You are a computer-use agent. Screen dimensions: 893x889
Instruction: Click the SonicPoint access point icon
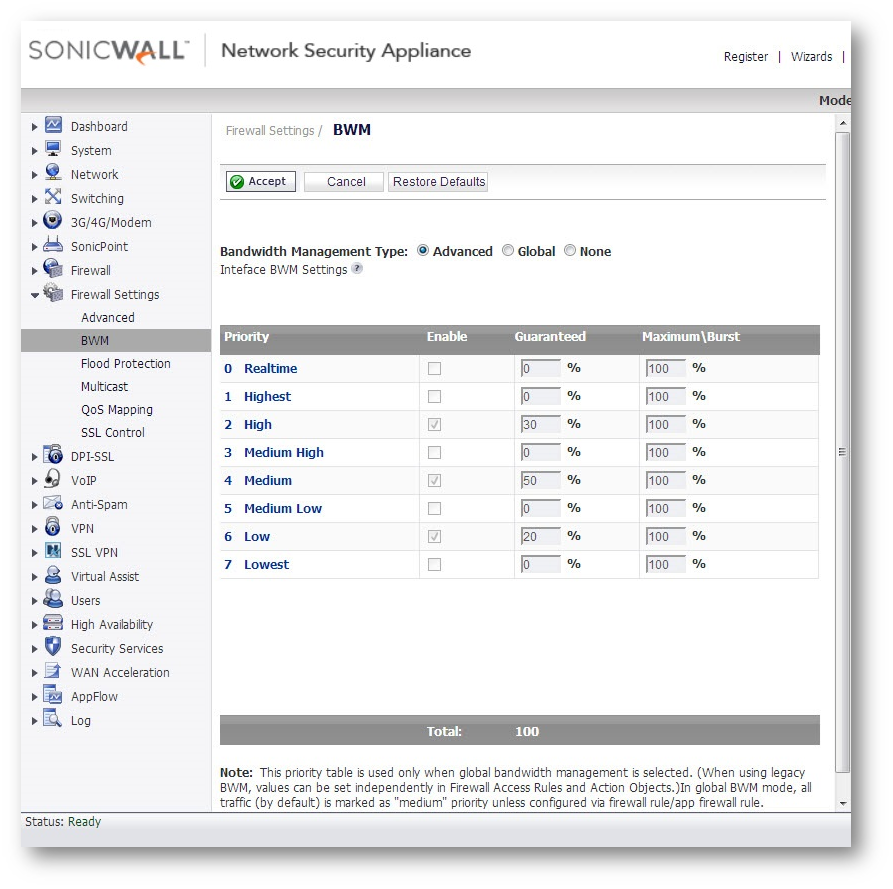(x=53, y=246)
